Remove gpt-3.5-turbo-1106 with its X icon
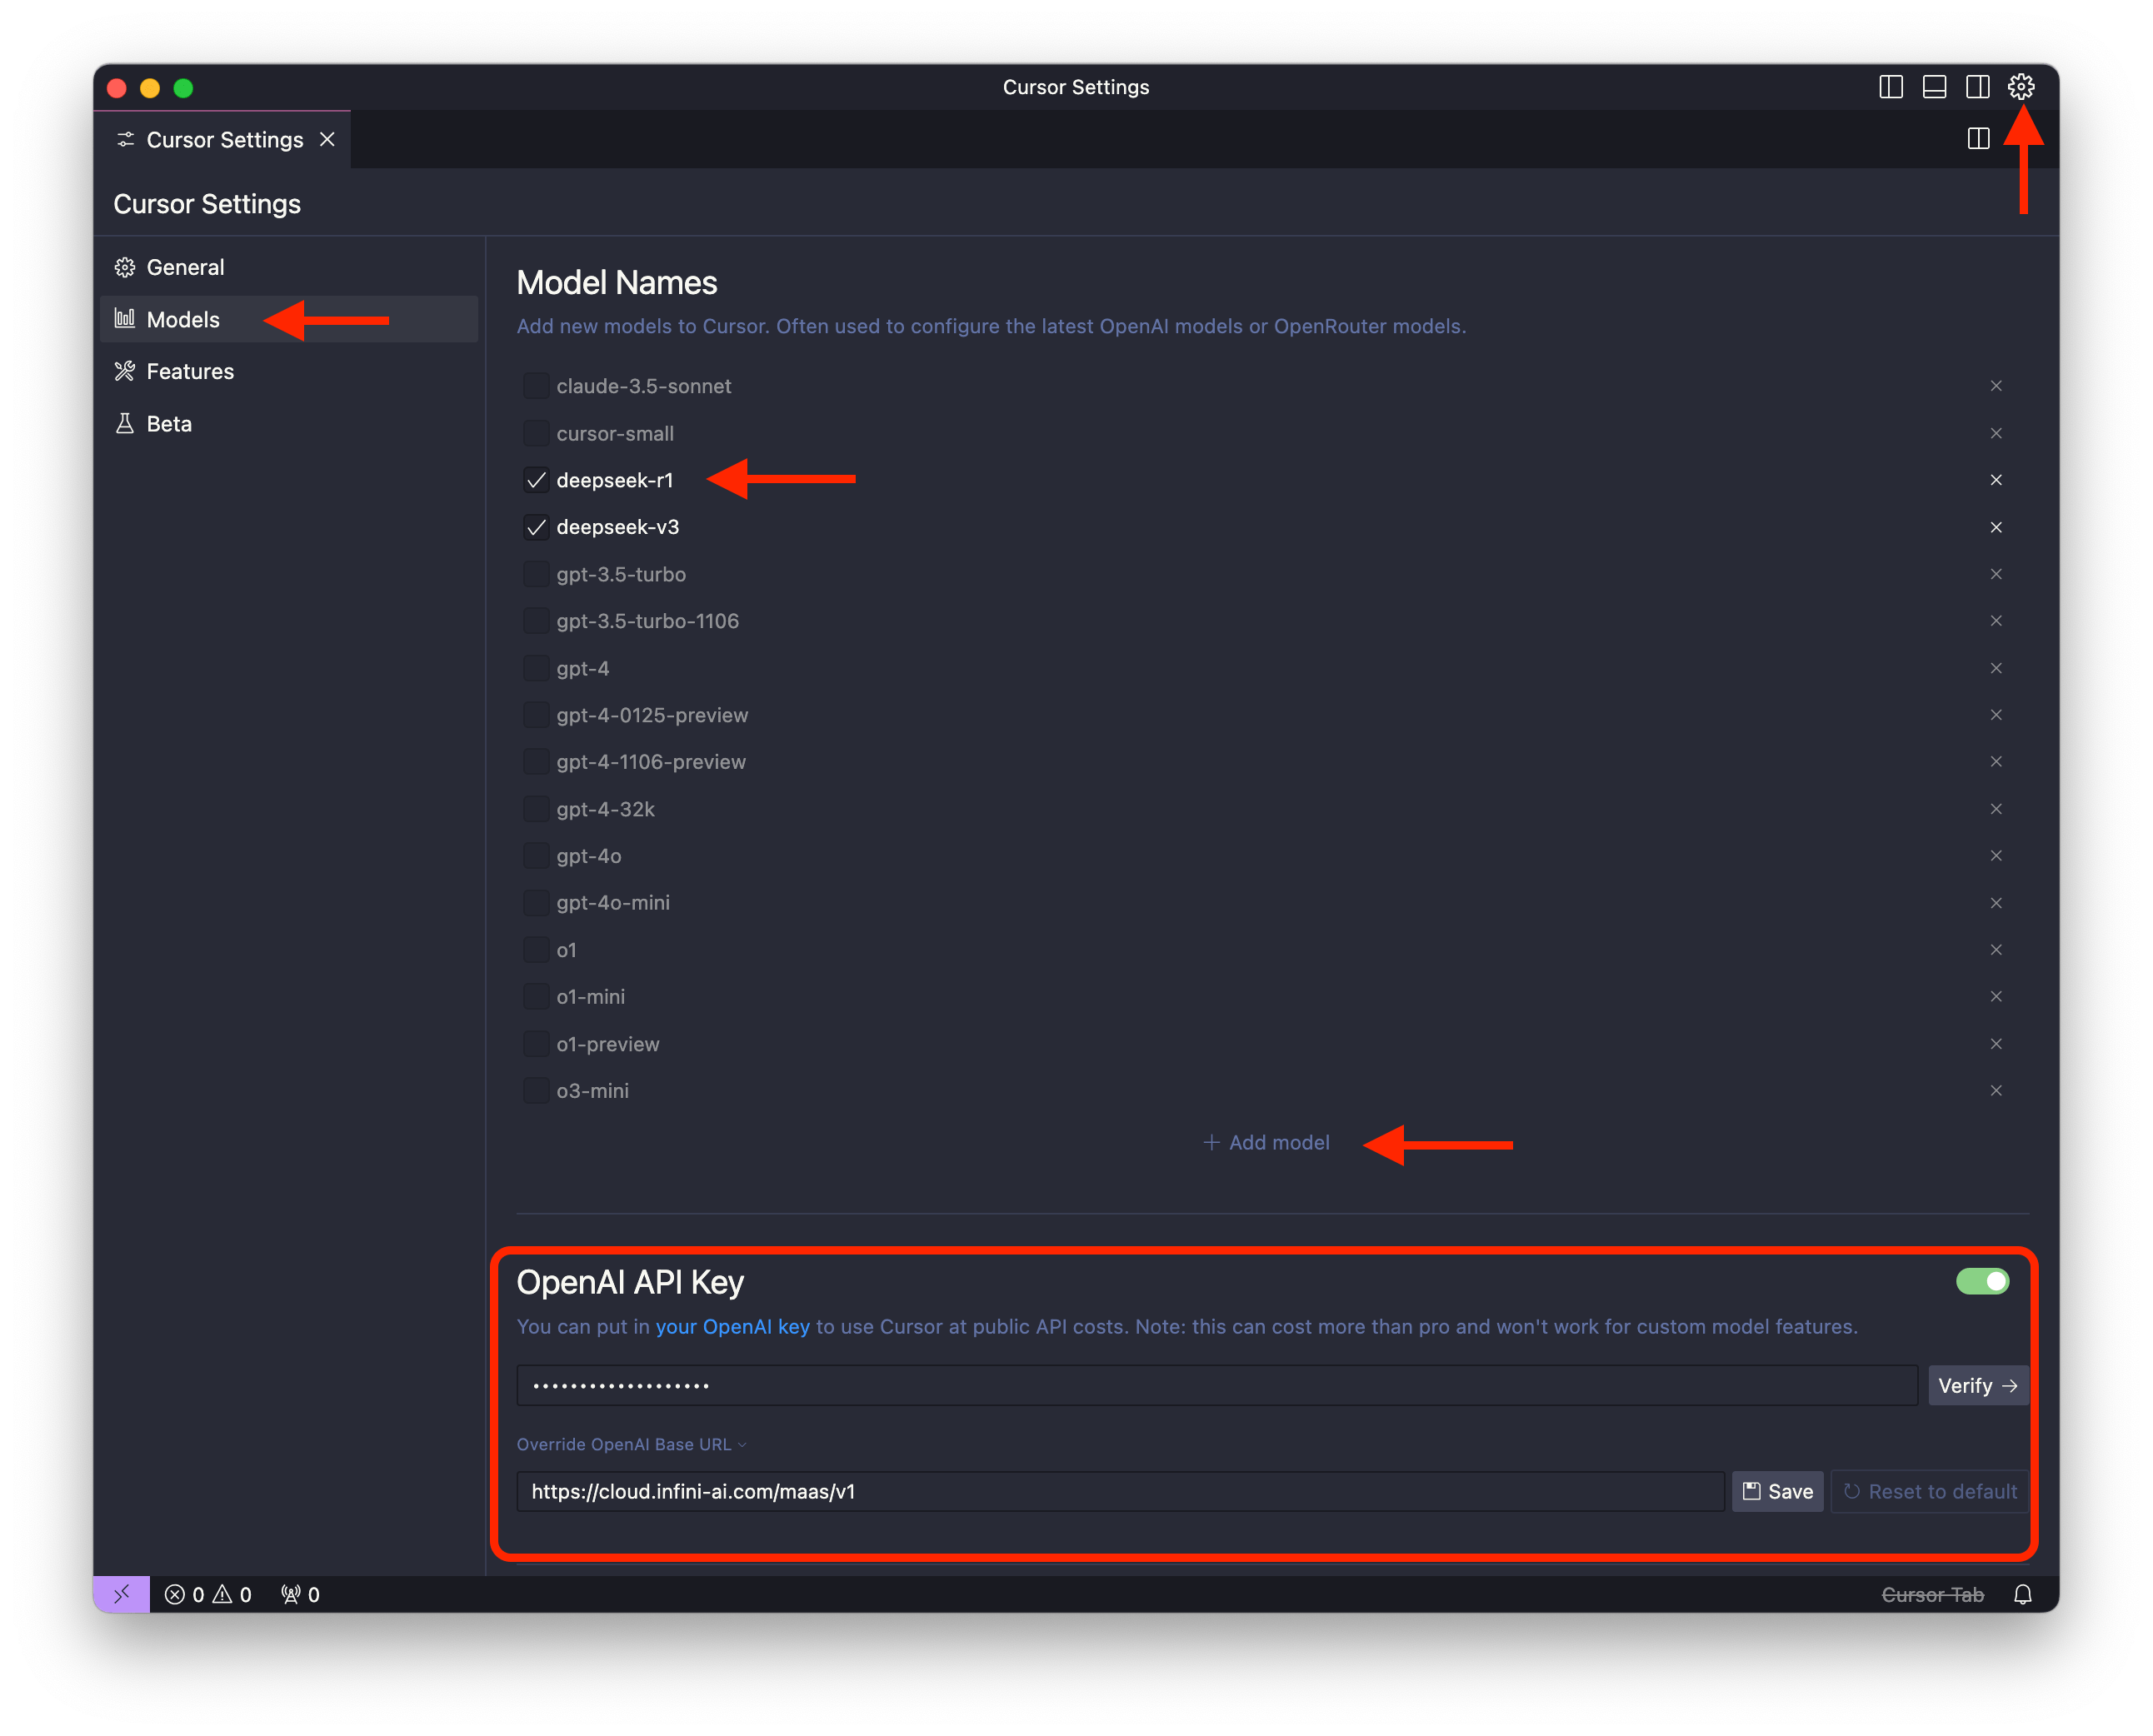This screenshot has height=1736, width=2153. tap(1996, 621)
